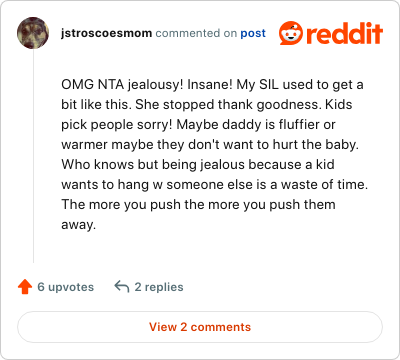Click the line "pick people sorry! Maybe daddy"
This screenshot has height=360, width=400.
click(198, 125)
